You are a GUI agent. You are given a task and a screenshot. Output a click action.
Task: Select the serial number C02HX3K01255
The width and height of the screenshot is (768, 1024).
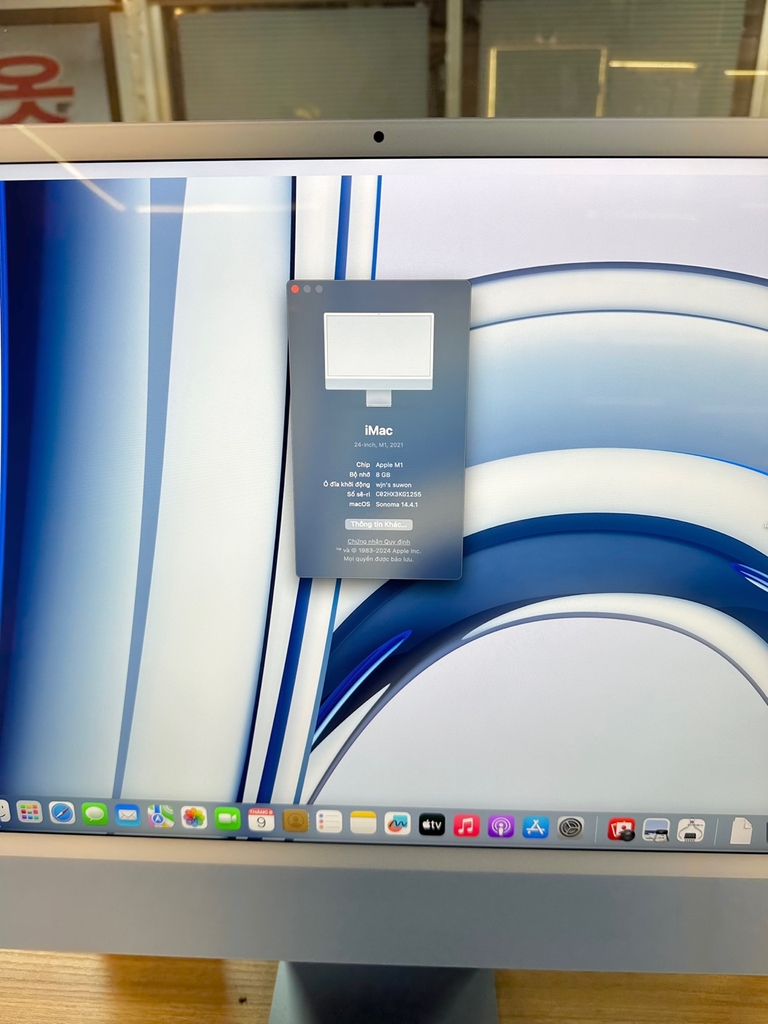coord(398,494)
